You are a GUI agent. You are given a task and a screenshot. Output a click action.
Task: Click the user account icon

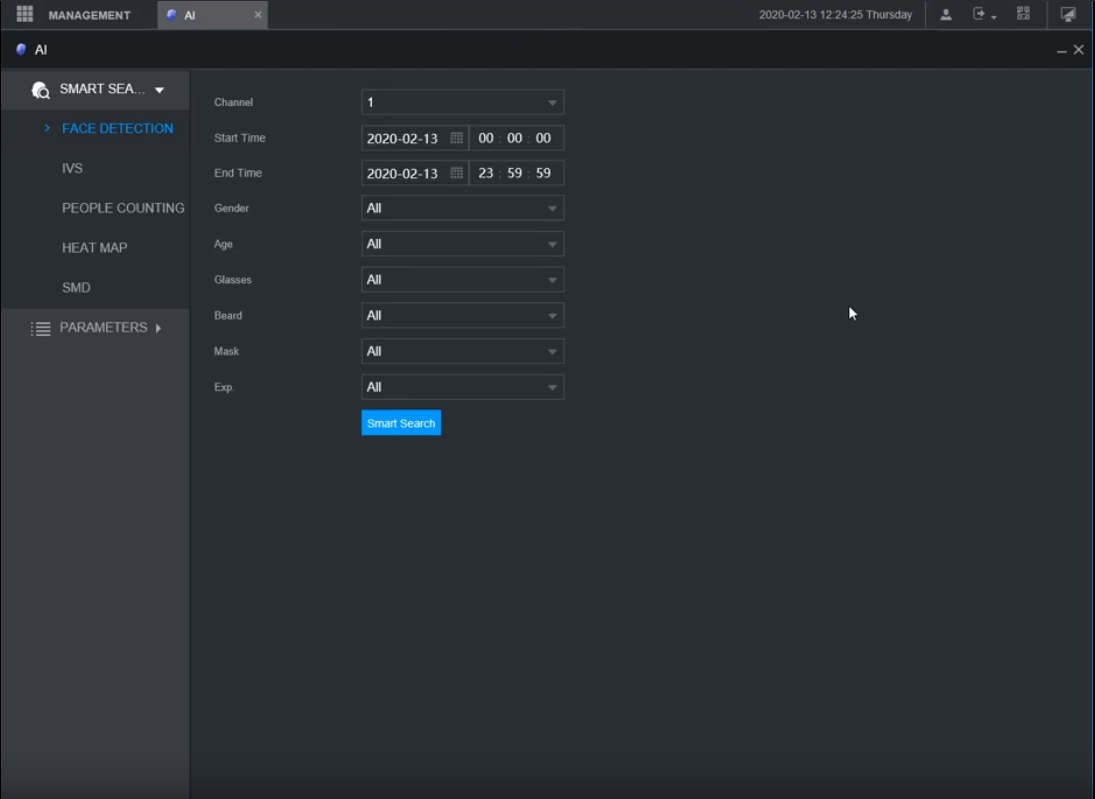(x=946, y=15)
